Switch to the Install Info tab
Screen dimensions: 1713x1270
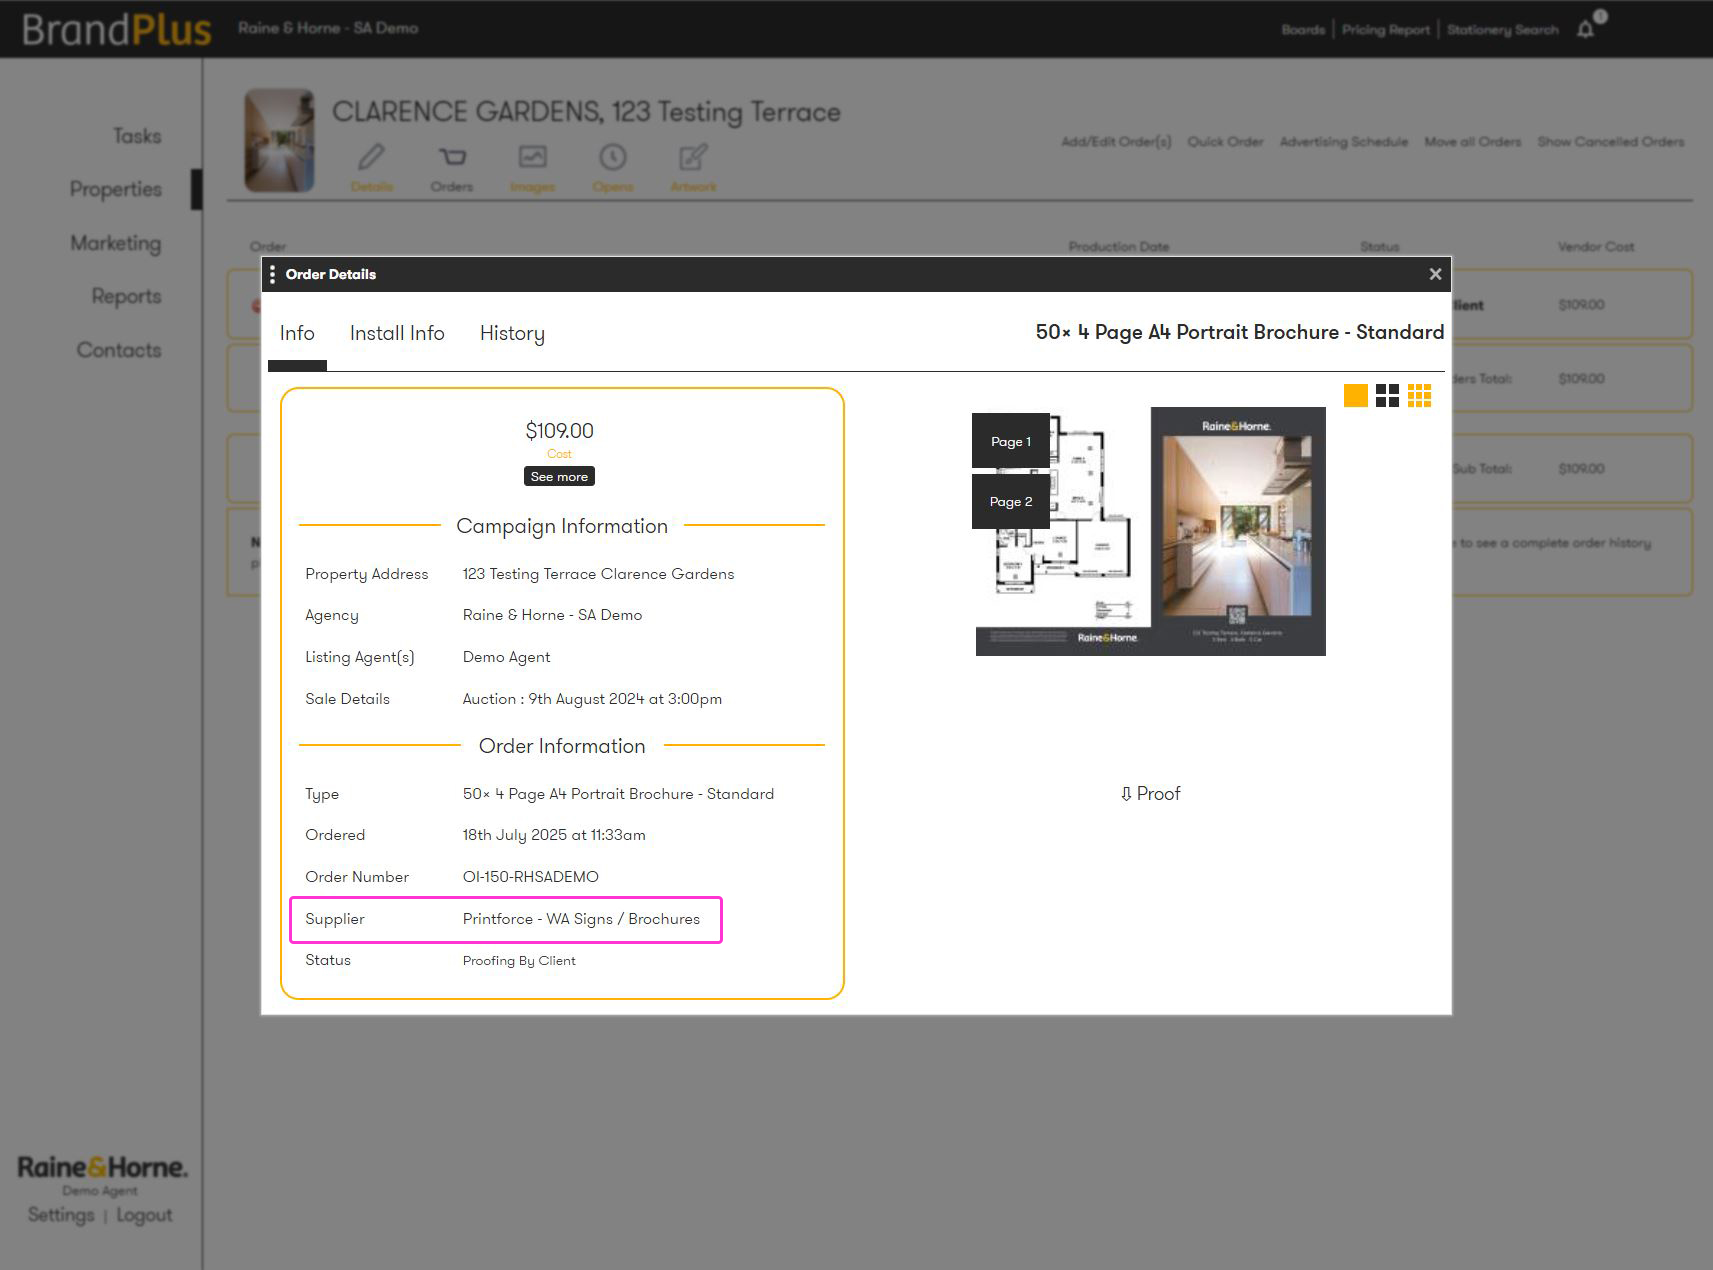[397, 334]
